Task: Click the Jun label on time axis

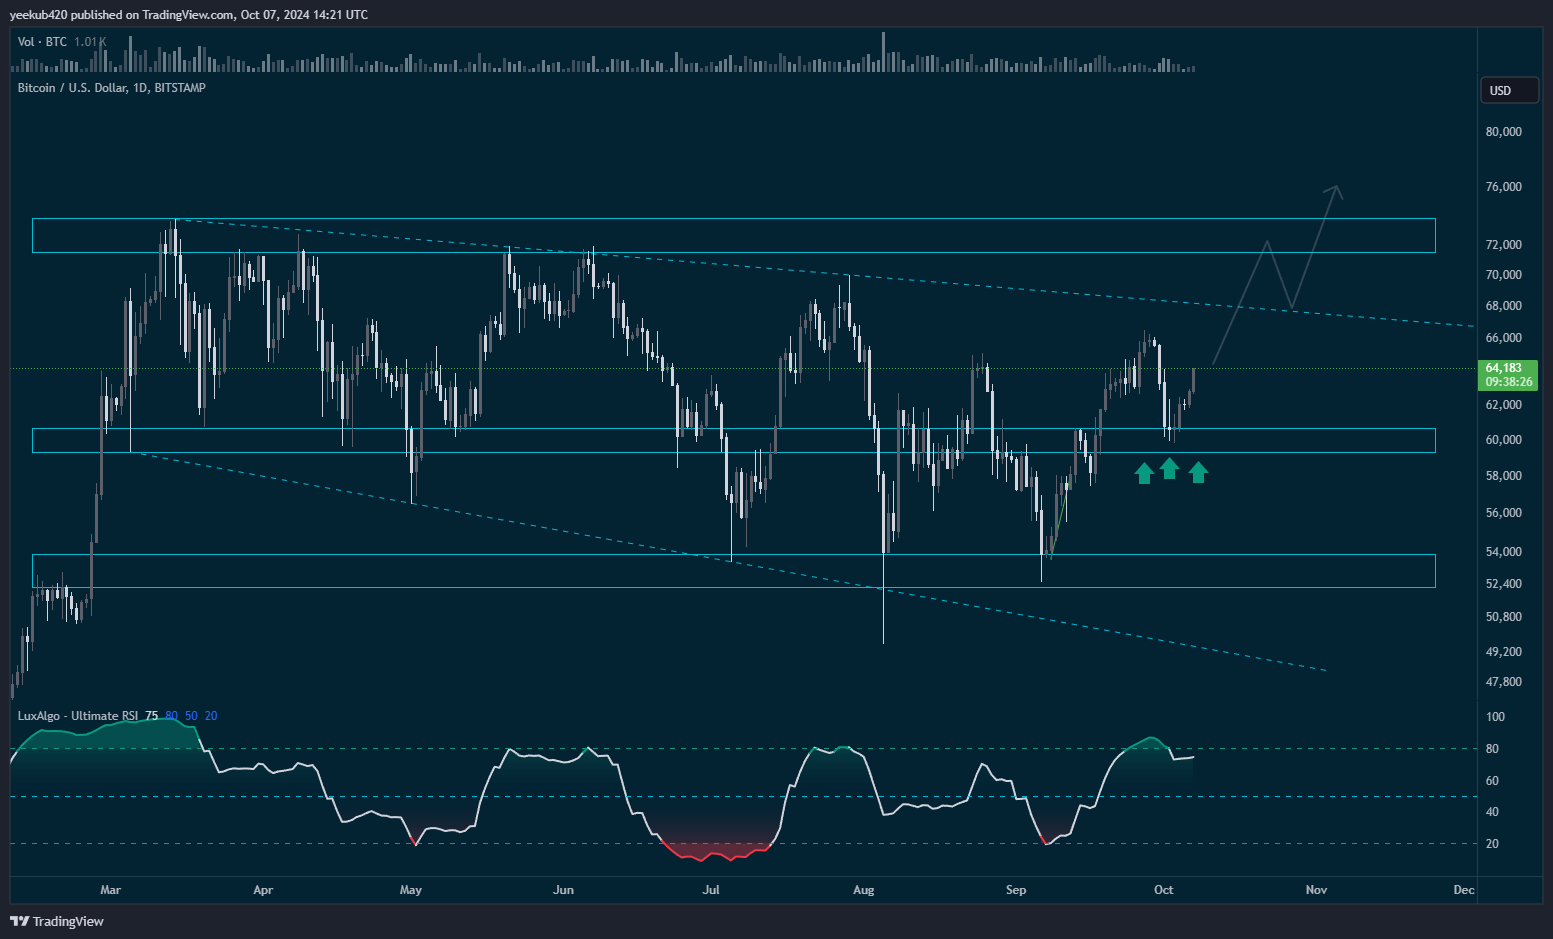Action: [564, 890]
